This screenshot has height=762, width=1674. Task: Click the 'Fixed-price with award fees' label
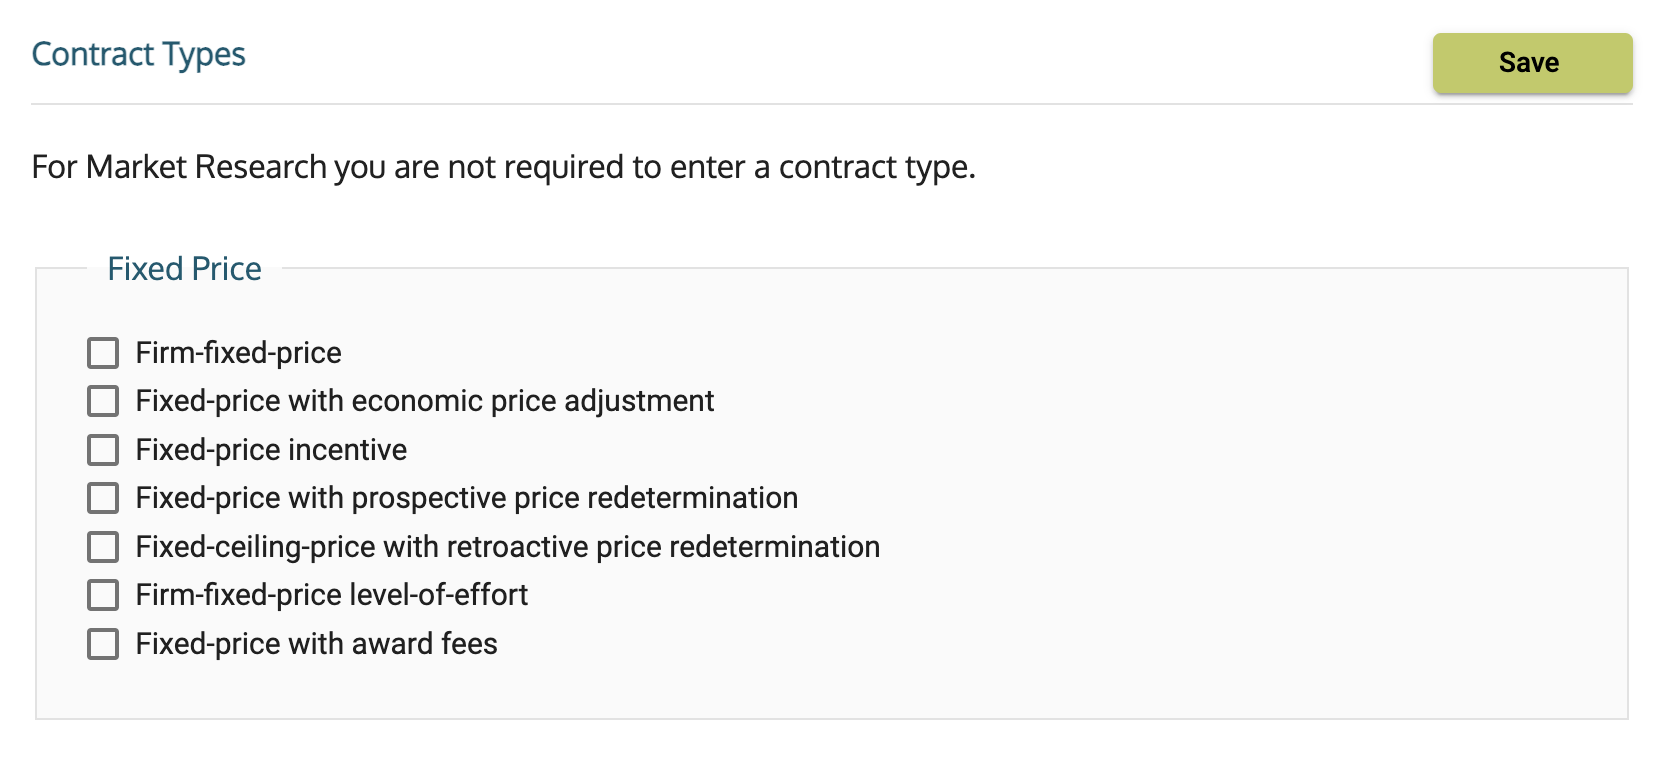(316, 644)
